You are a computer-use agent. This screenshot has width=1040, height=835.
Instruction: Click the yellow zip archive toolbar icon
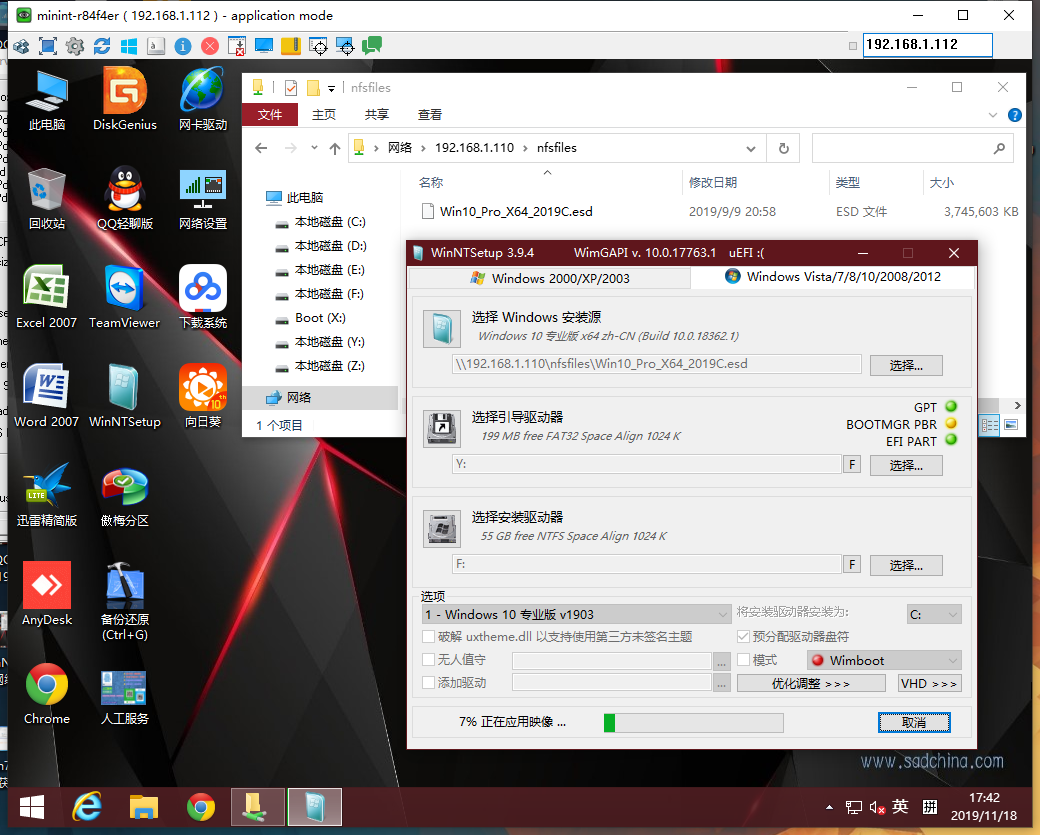291,46
